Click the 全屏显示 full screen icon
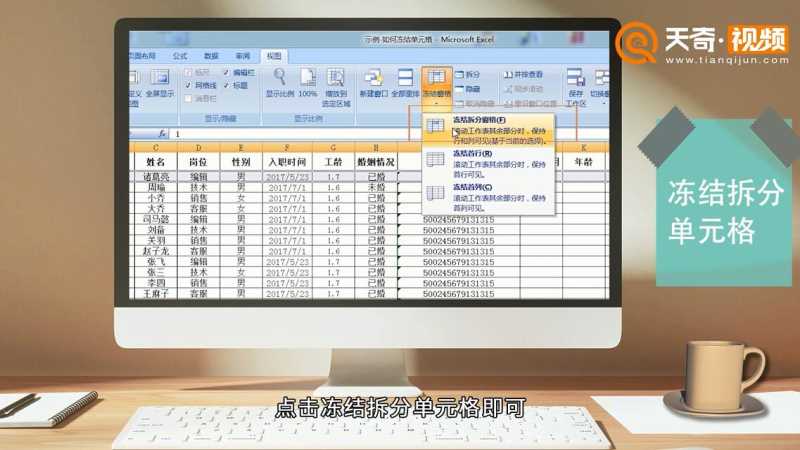The image size is (800, 450). (x=160, y=78)
